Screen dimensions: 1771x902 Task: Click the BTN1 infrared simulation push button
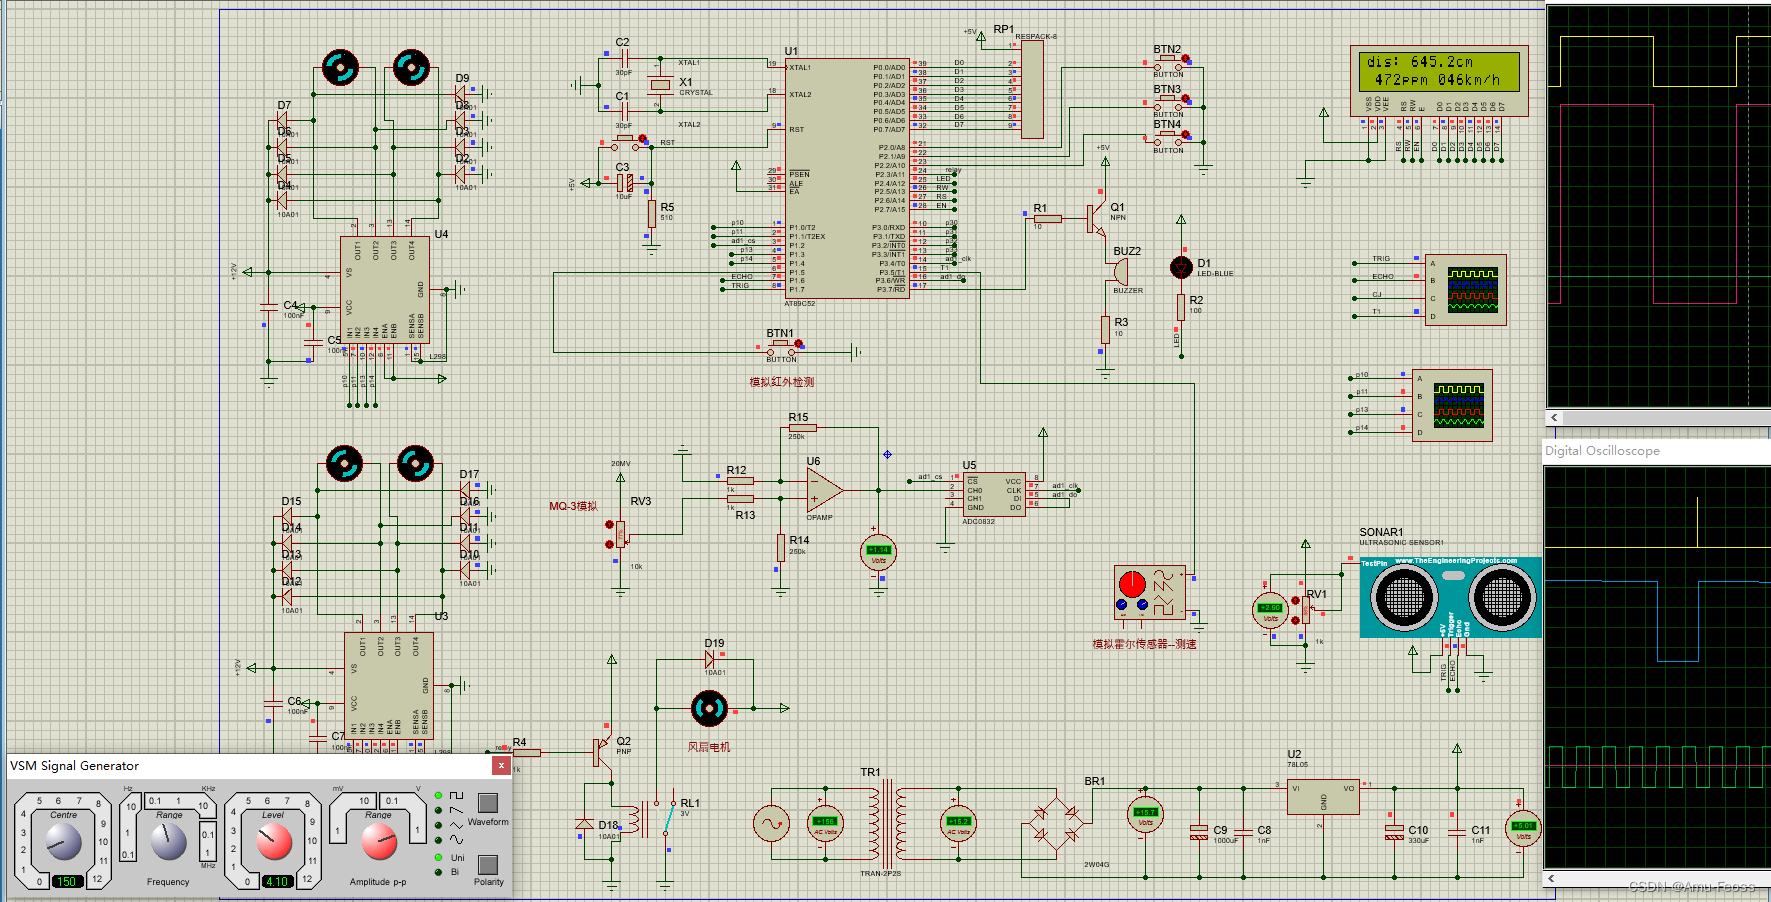click(x=782, y=350)
